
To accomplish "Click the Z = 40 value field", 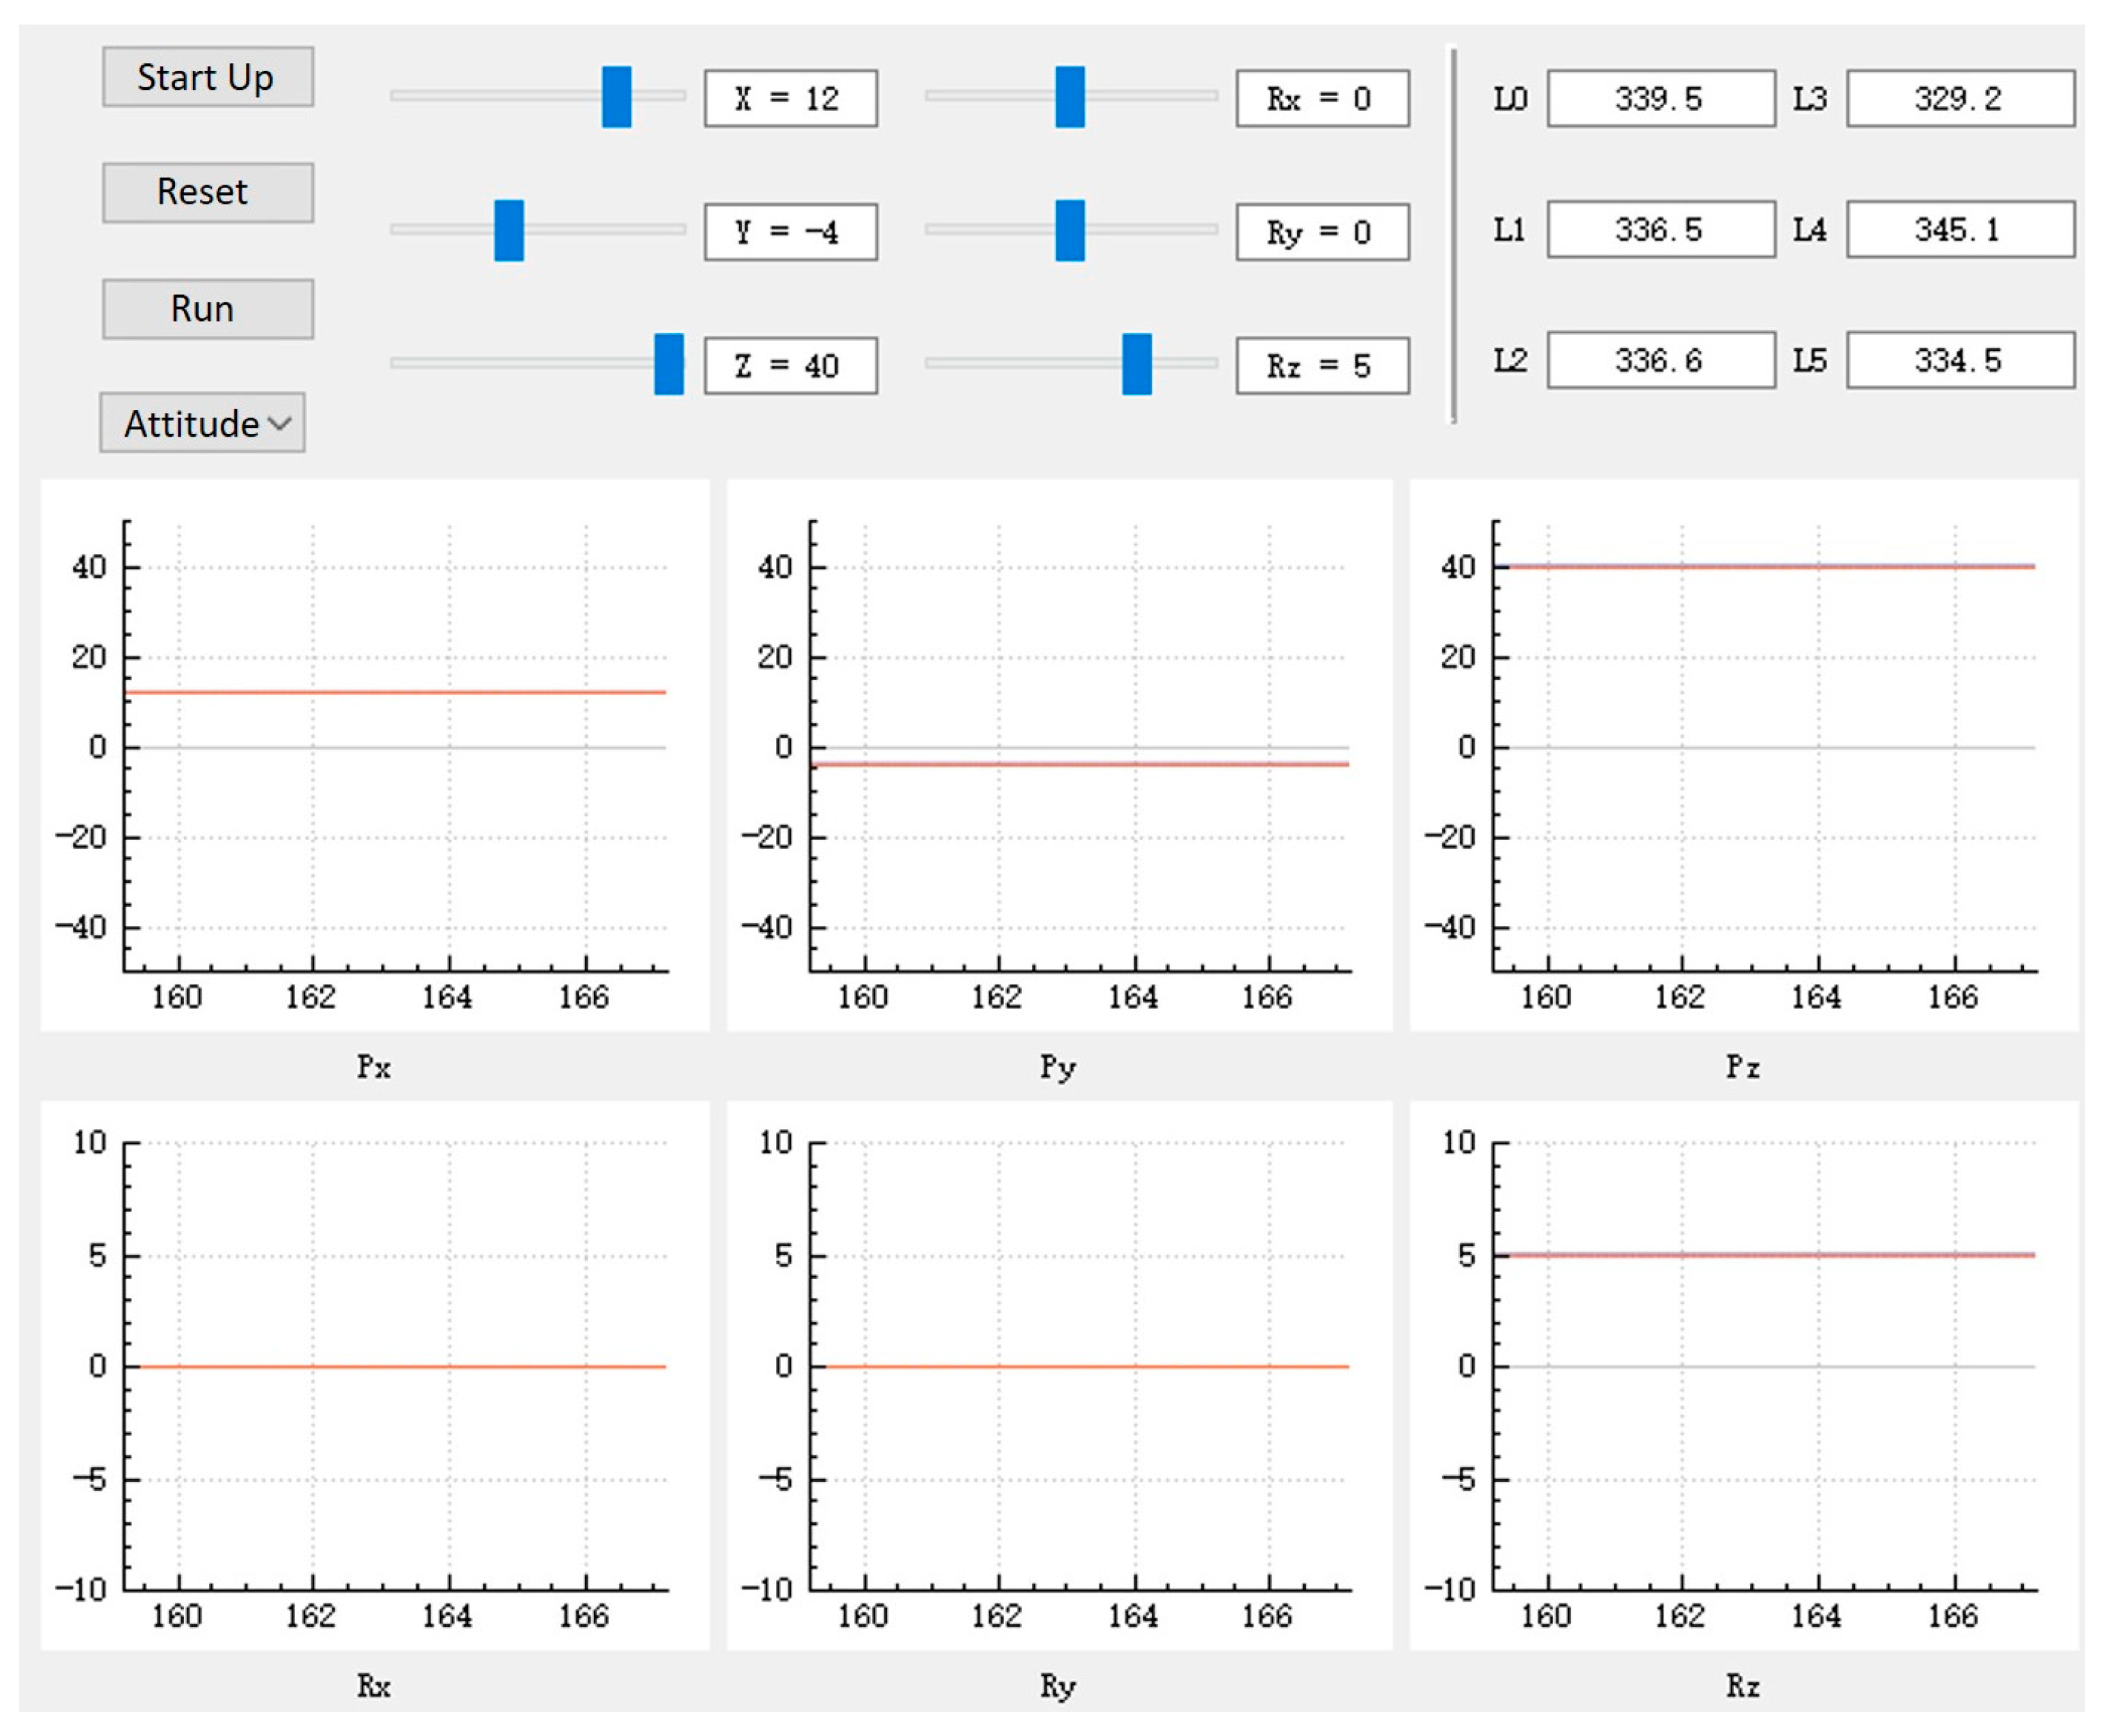I will tap(790, 365).
